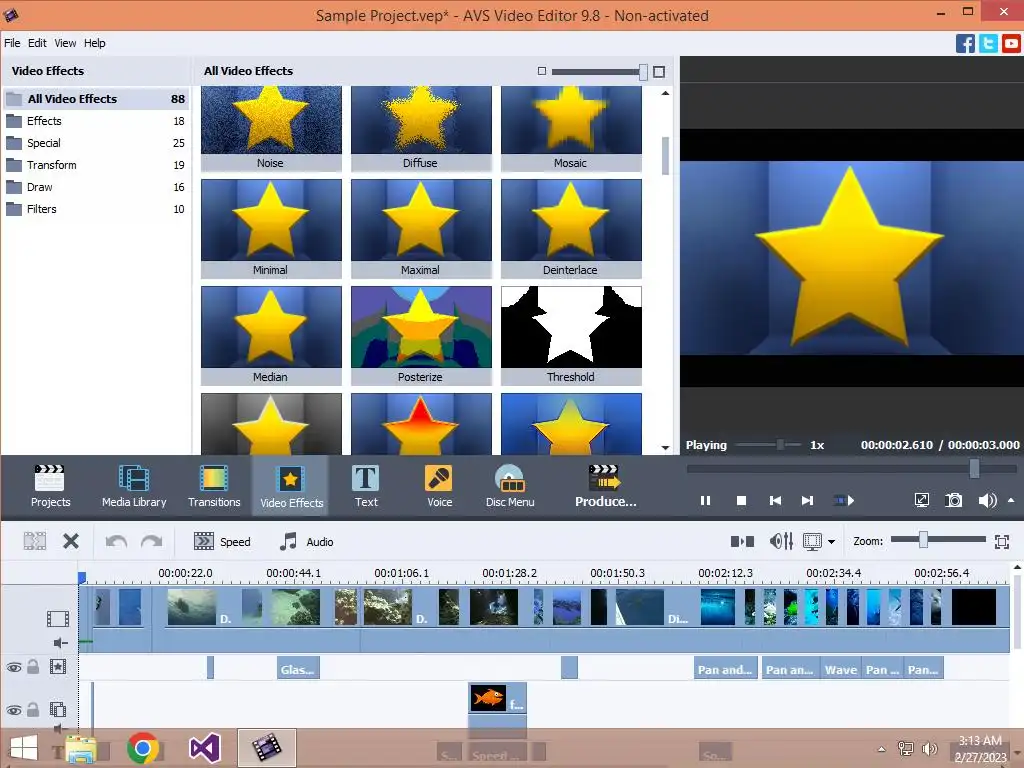Screen dimensions: 1024x768
Task: Open the timeline view dropdown arrow
Action: pyautogui.click(x=831, y=542)
